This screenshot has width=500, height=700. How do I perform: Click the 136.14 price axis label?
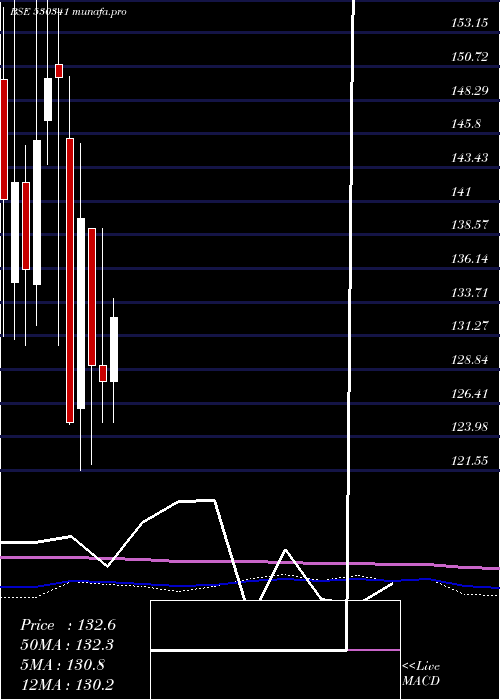[x=469, y=259]
